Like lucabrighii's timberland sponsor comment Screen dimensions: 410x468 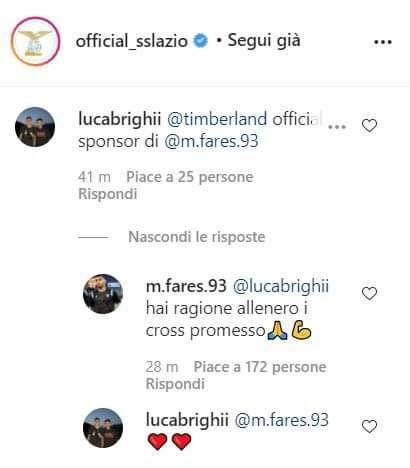(x=369, y=125)
